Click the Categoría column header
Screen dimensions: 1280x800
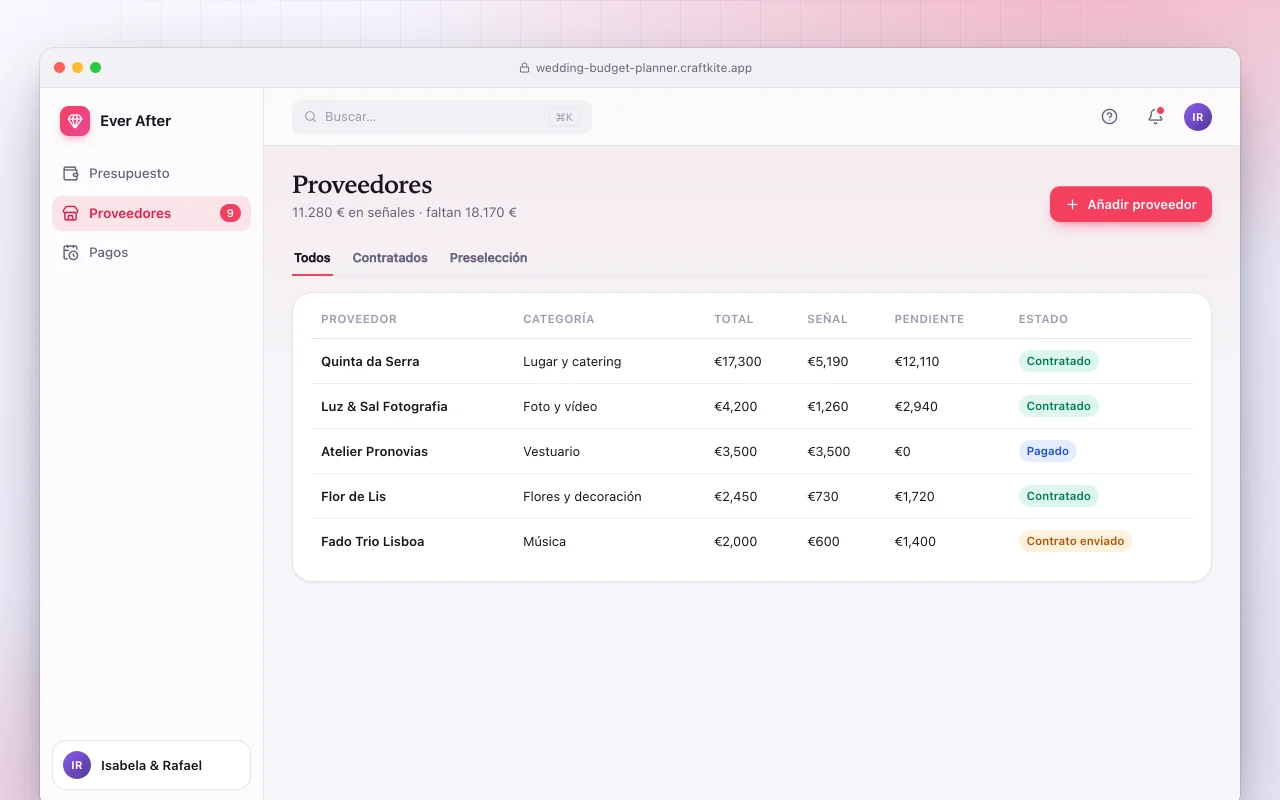pyautogui.click(x=559, y=319)
